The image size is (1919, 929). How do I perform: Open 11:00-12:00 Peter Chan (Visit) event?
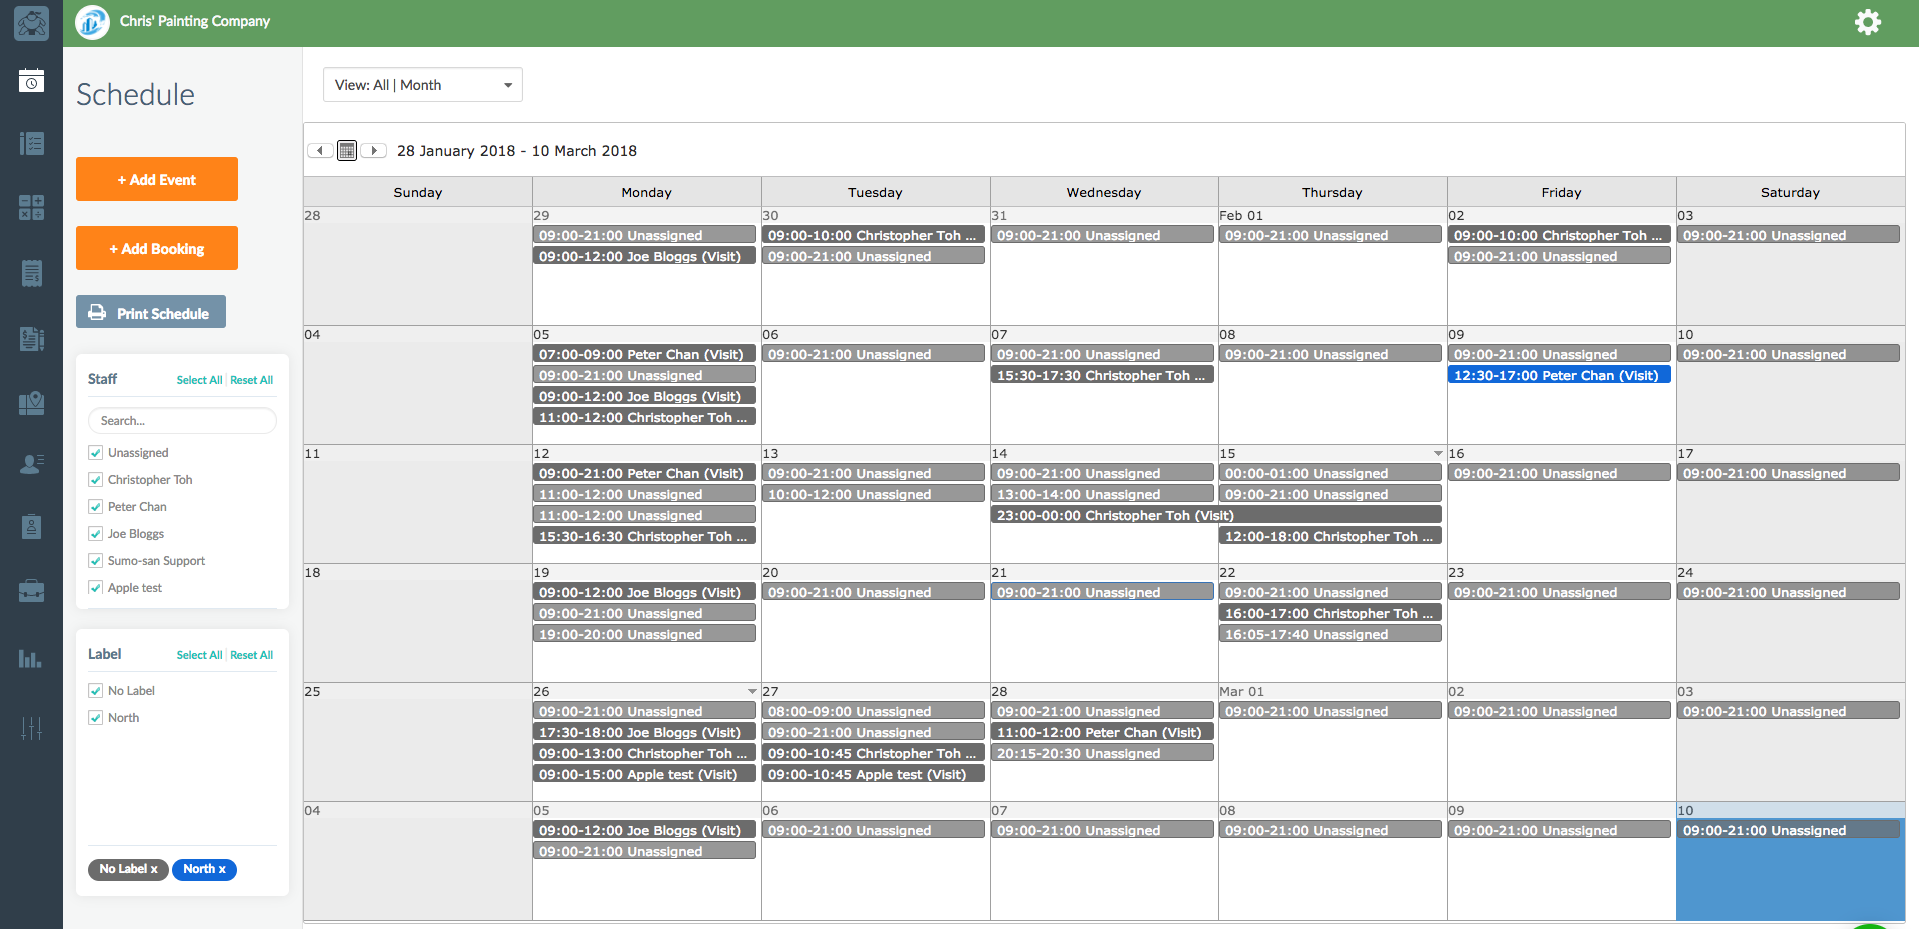[x=1102, y=732]
